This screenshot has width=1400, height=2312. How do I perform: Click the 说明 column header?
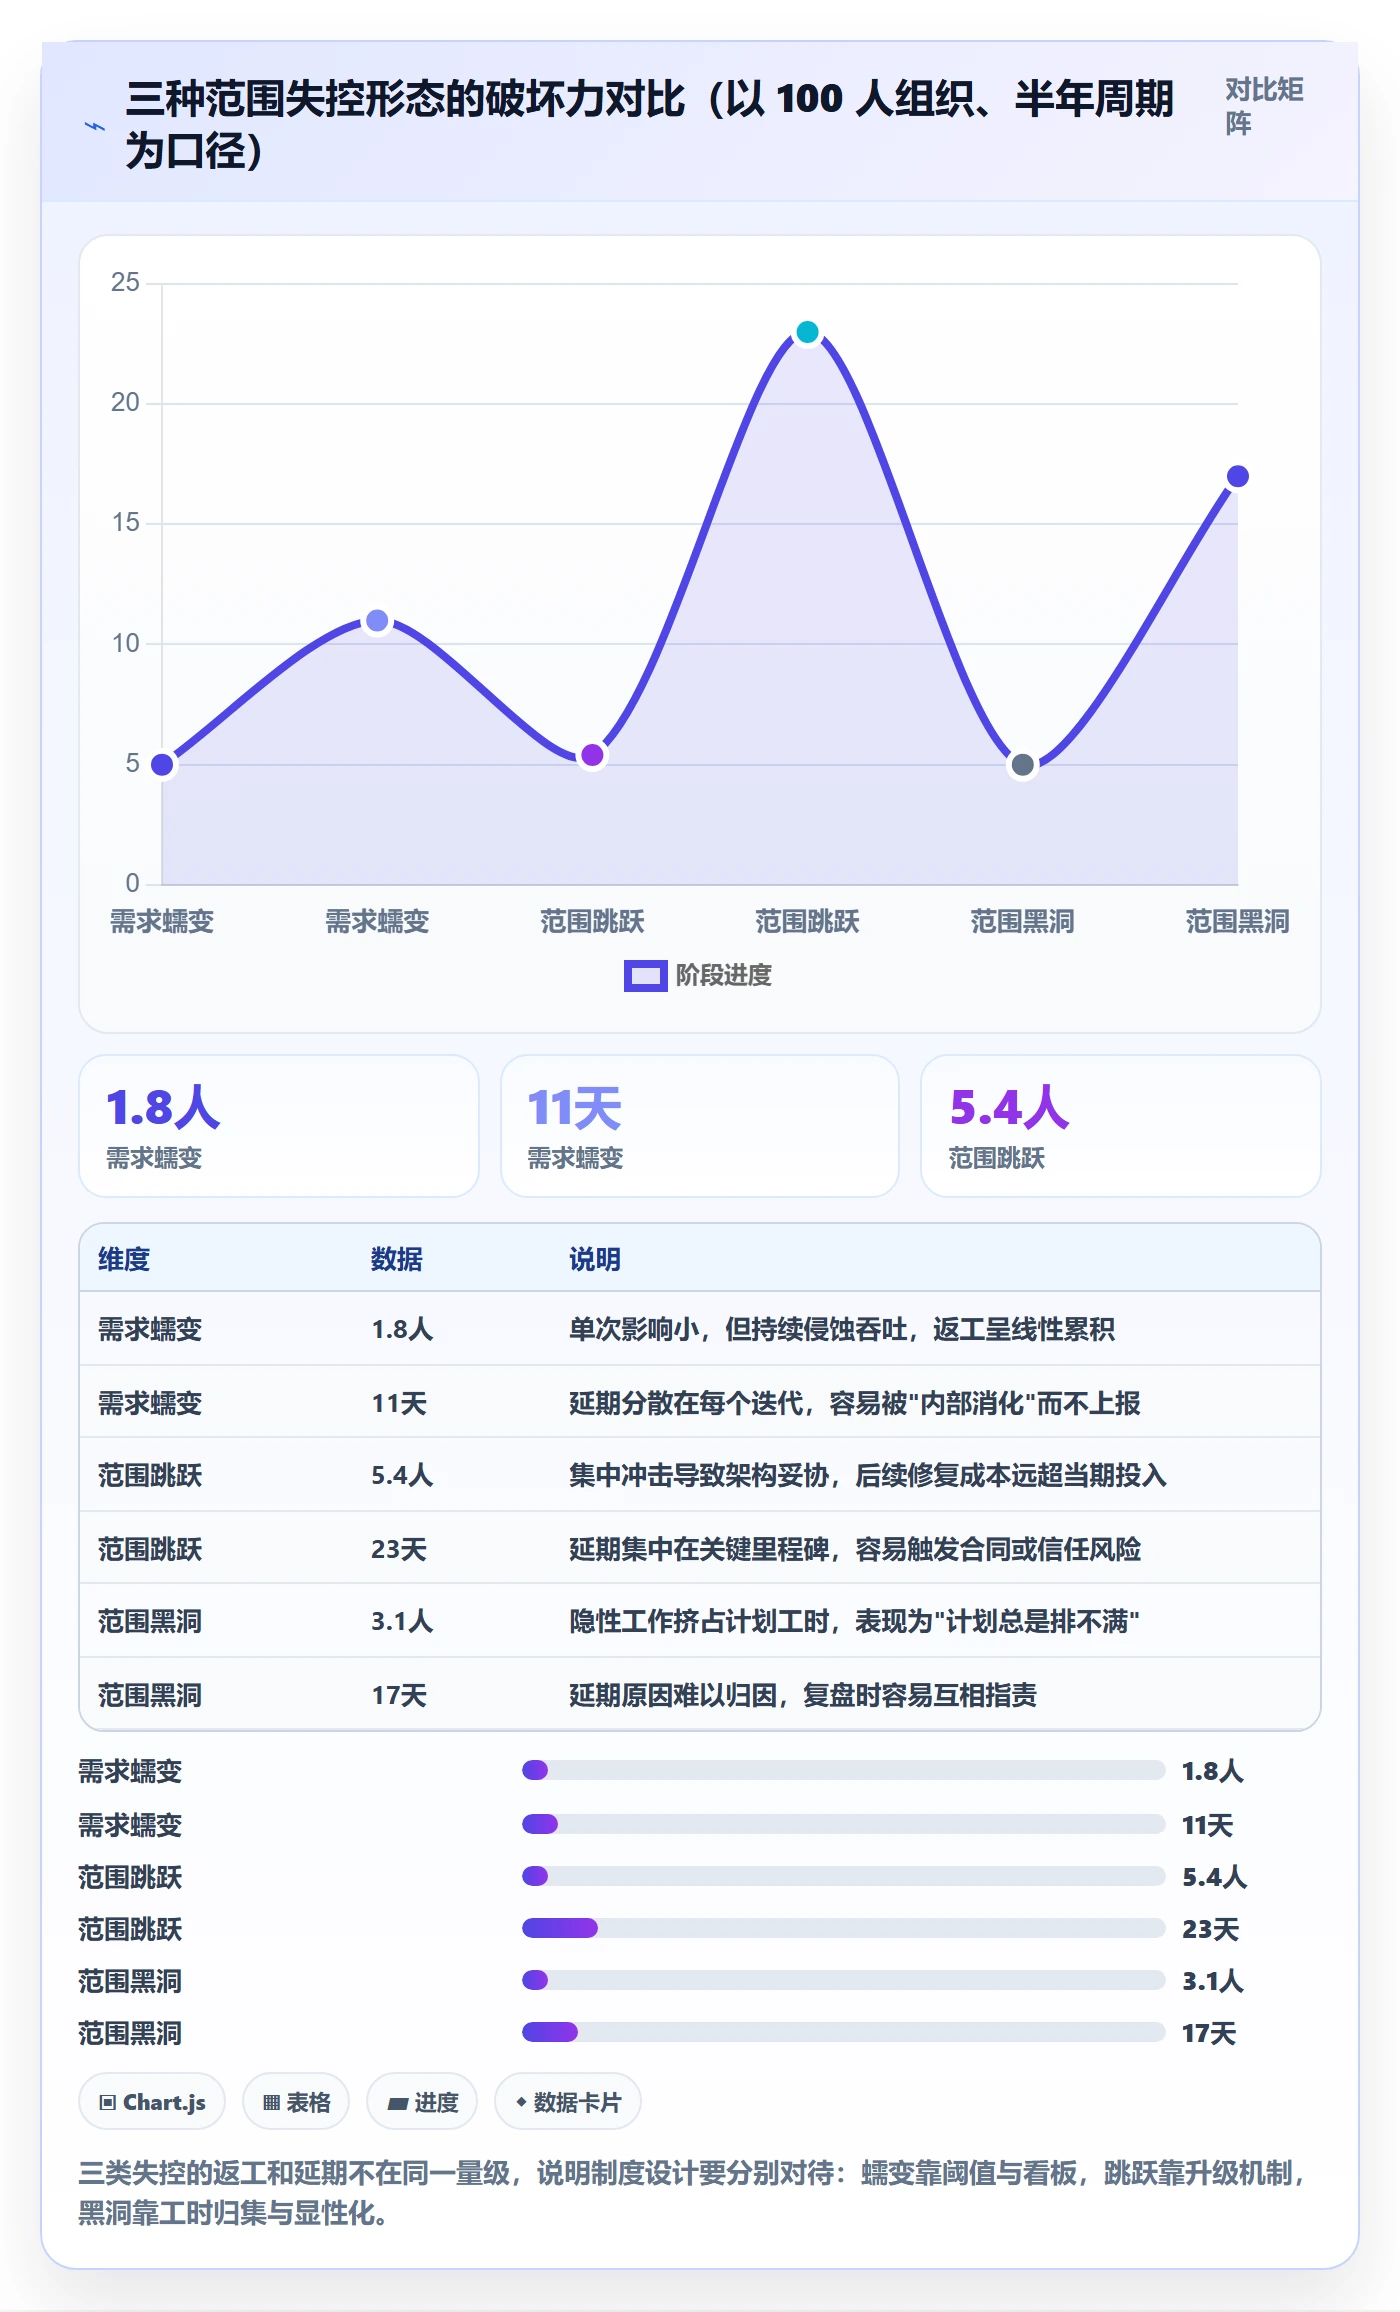(x=595, y=1259)
